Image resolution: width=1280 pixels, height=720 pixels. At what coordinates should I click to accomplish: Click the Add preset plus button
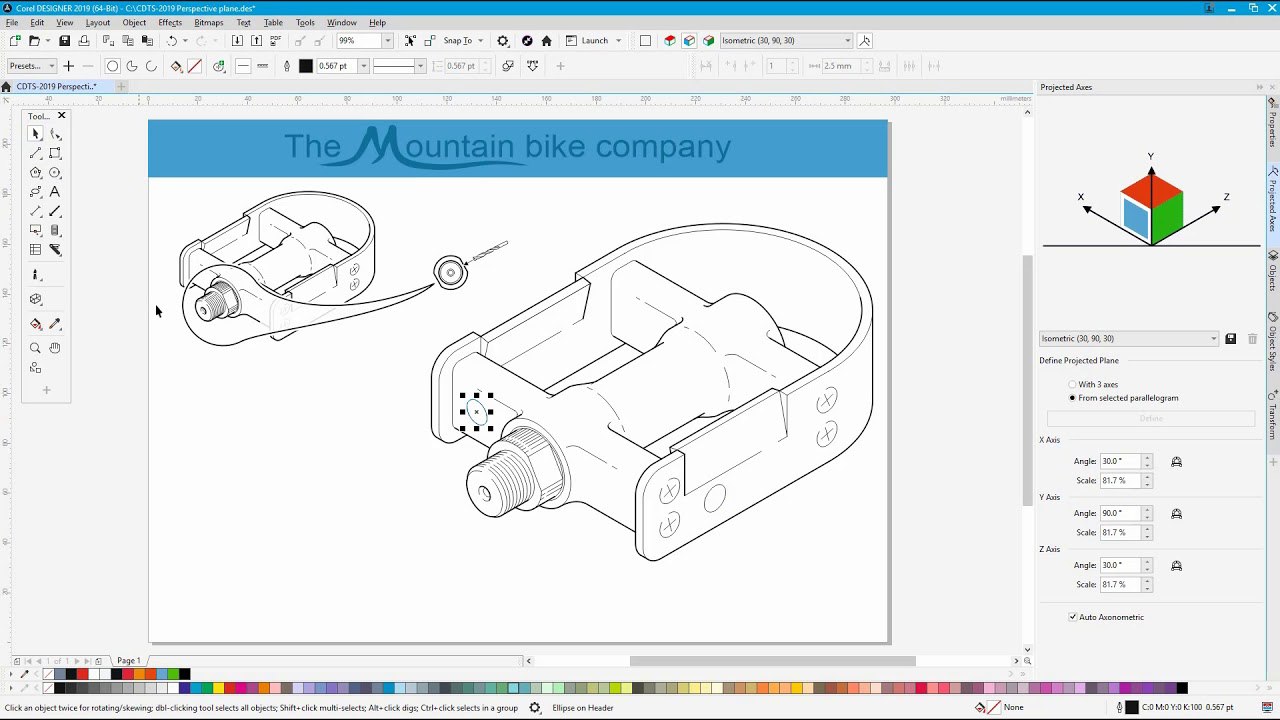coord(68,66)
